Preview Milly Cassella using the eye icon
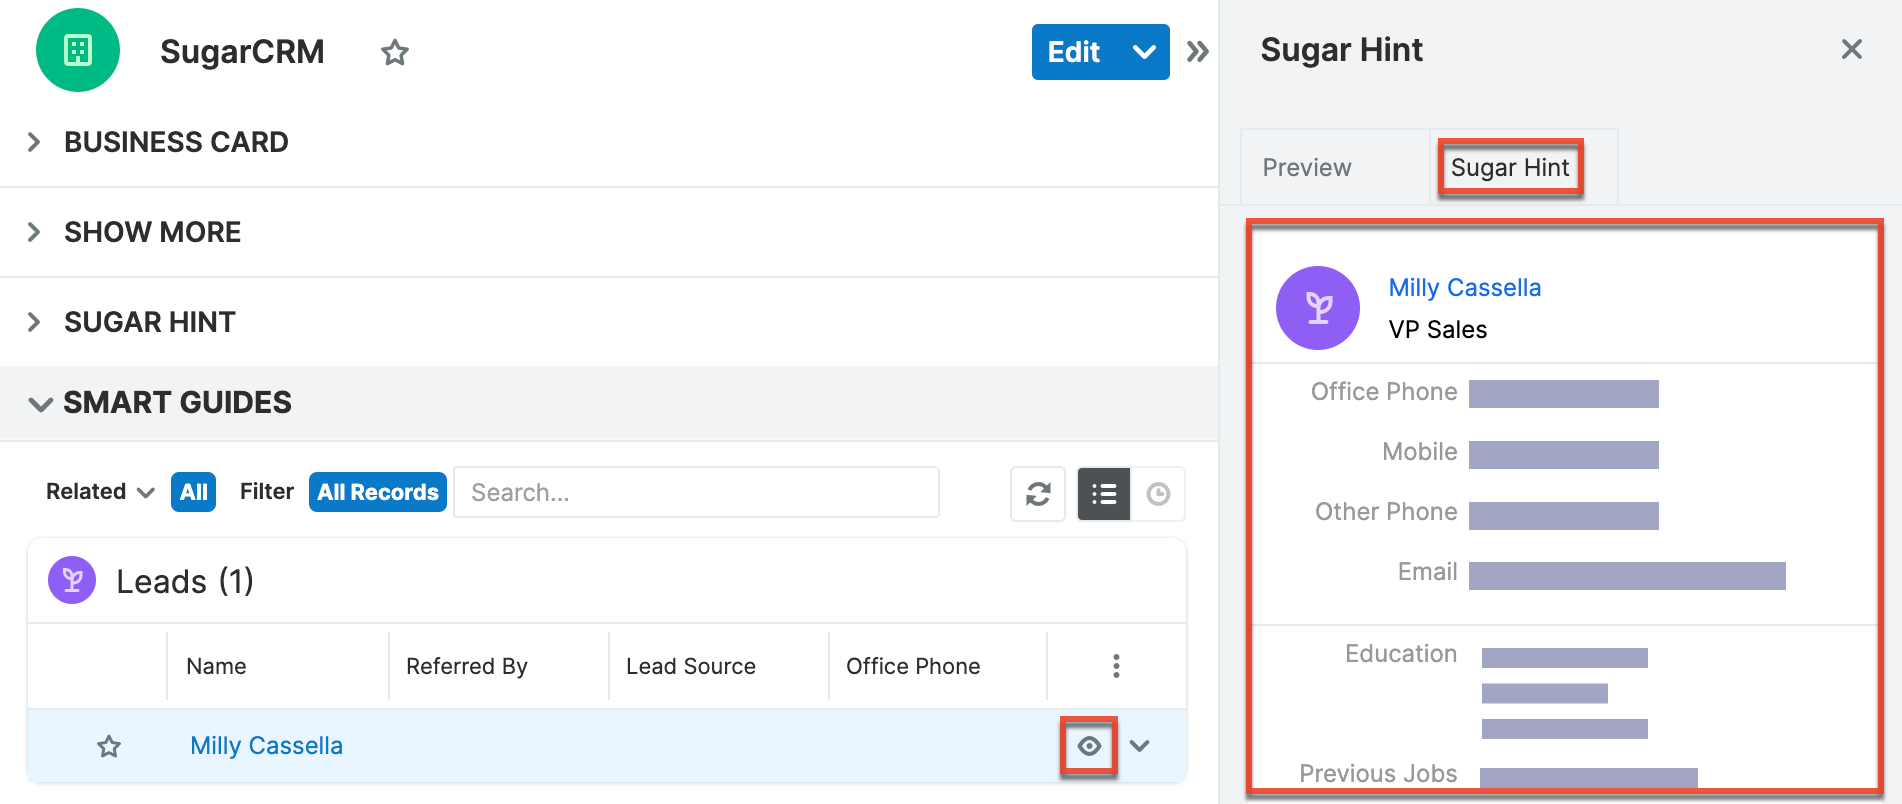This screenshot has width=1902, height=804. [1088, 745]
